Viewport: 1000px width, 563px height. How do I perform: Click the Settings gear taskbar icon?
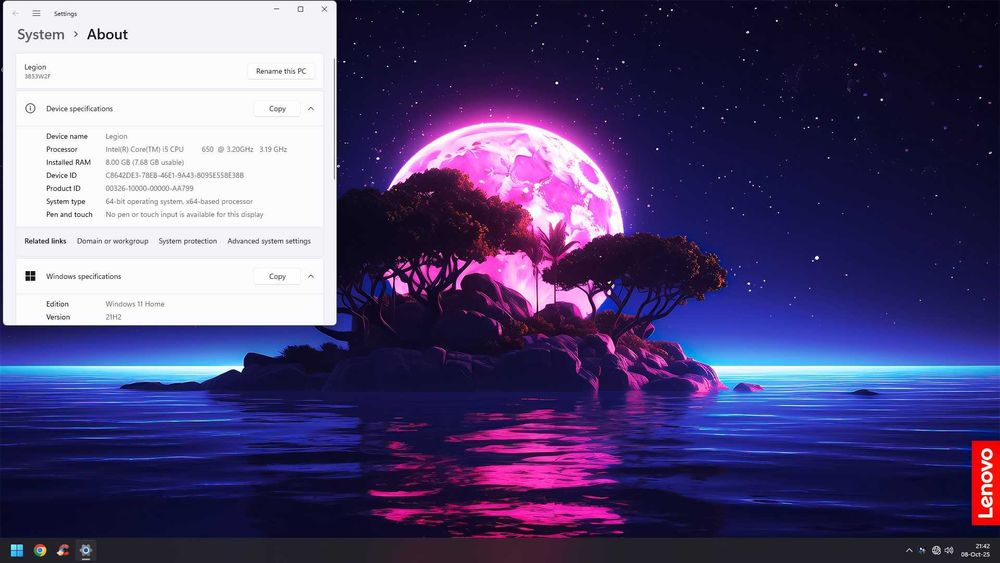85,550
